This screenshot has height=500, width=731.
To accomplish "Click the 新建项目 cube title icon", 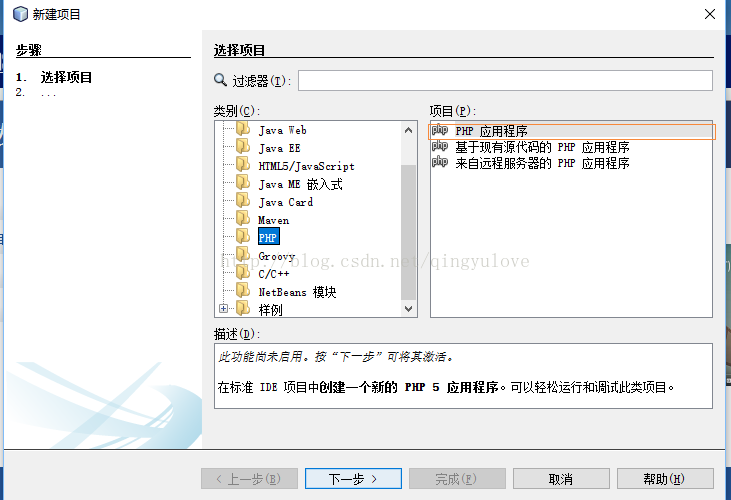I will [x=20, y=14].
